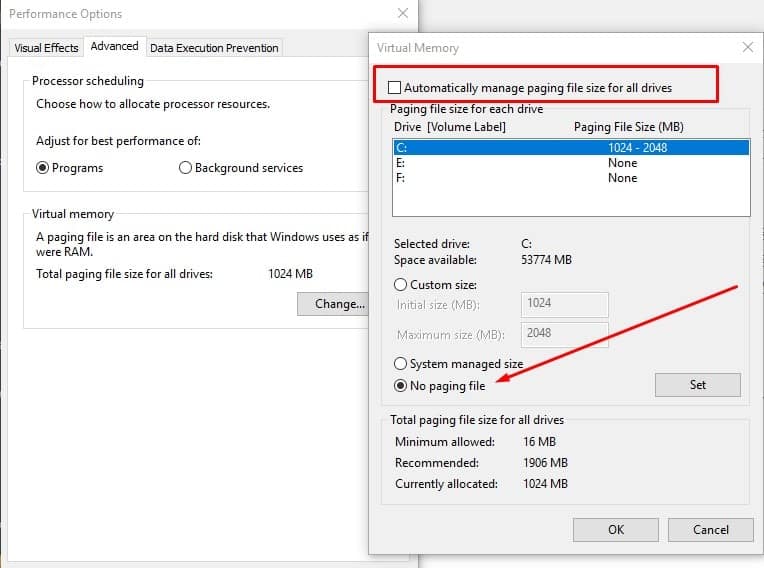Click the Set button
This screenshot has height=568, width=764.
pyautogui.click(x=697, y=385)
